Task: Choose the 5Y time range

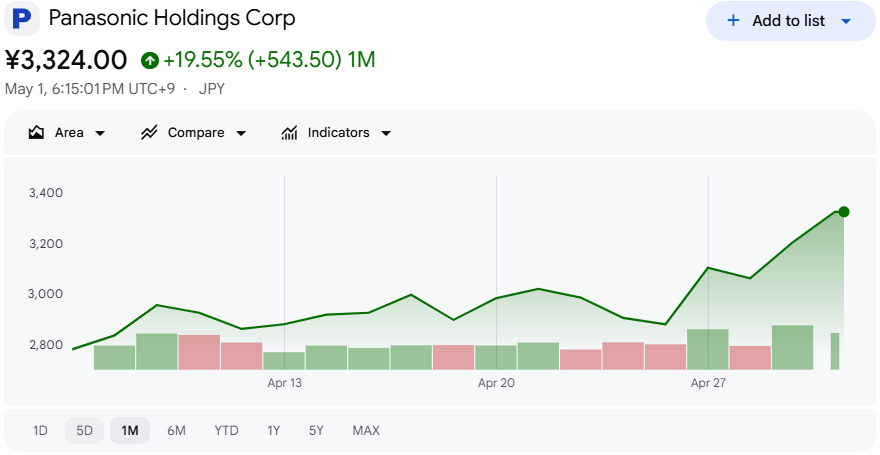Action: coord(317,431)
